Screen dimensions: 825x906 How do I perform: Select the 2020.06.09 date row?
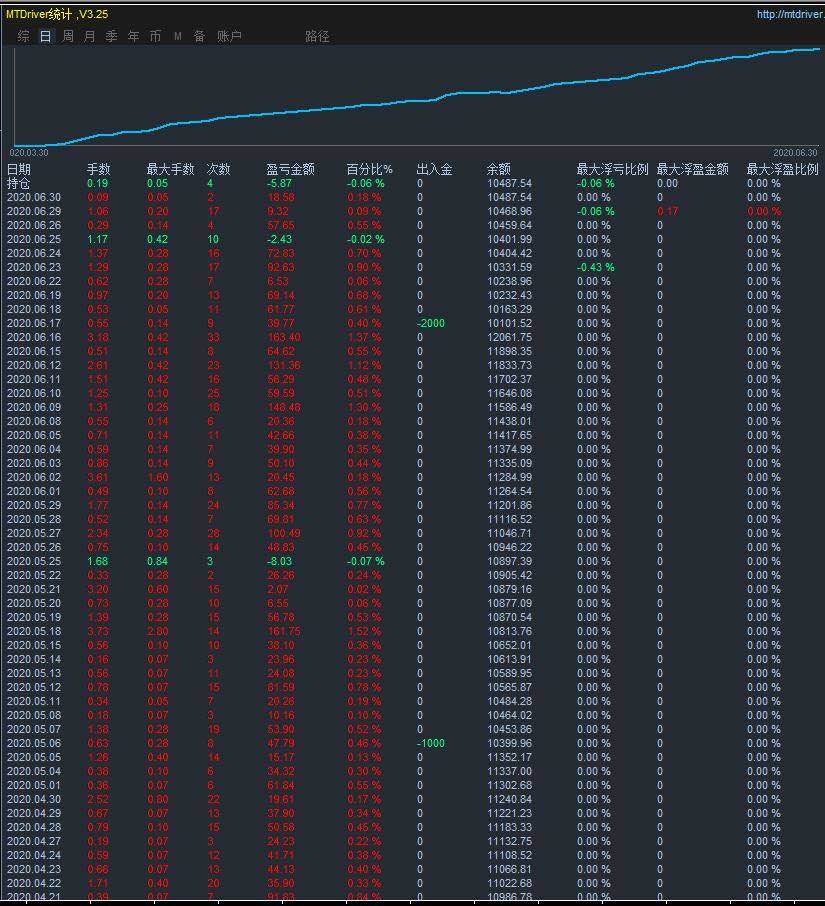(x=34, y=407)
